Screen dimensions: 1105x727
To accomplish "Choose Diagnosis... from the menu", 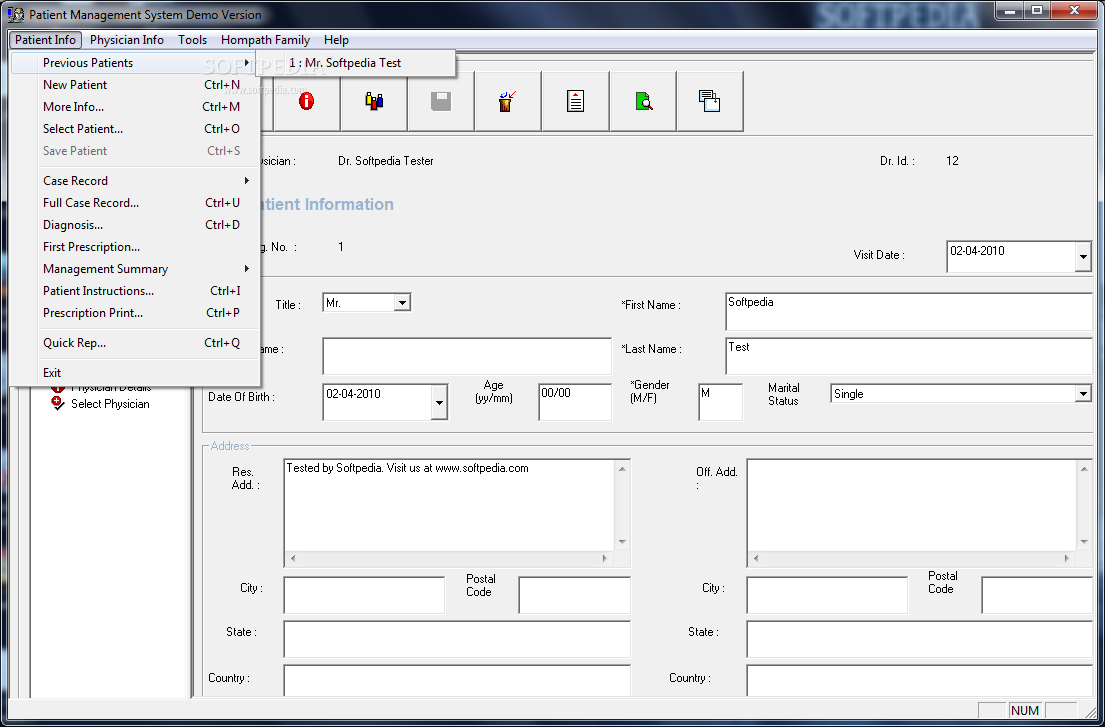I will pos(135,225).
